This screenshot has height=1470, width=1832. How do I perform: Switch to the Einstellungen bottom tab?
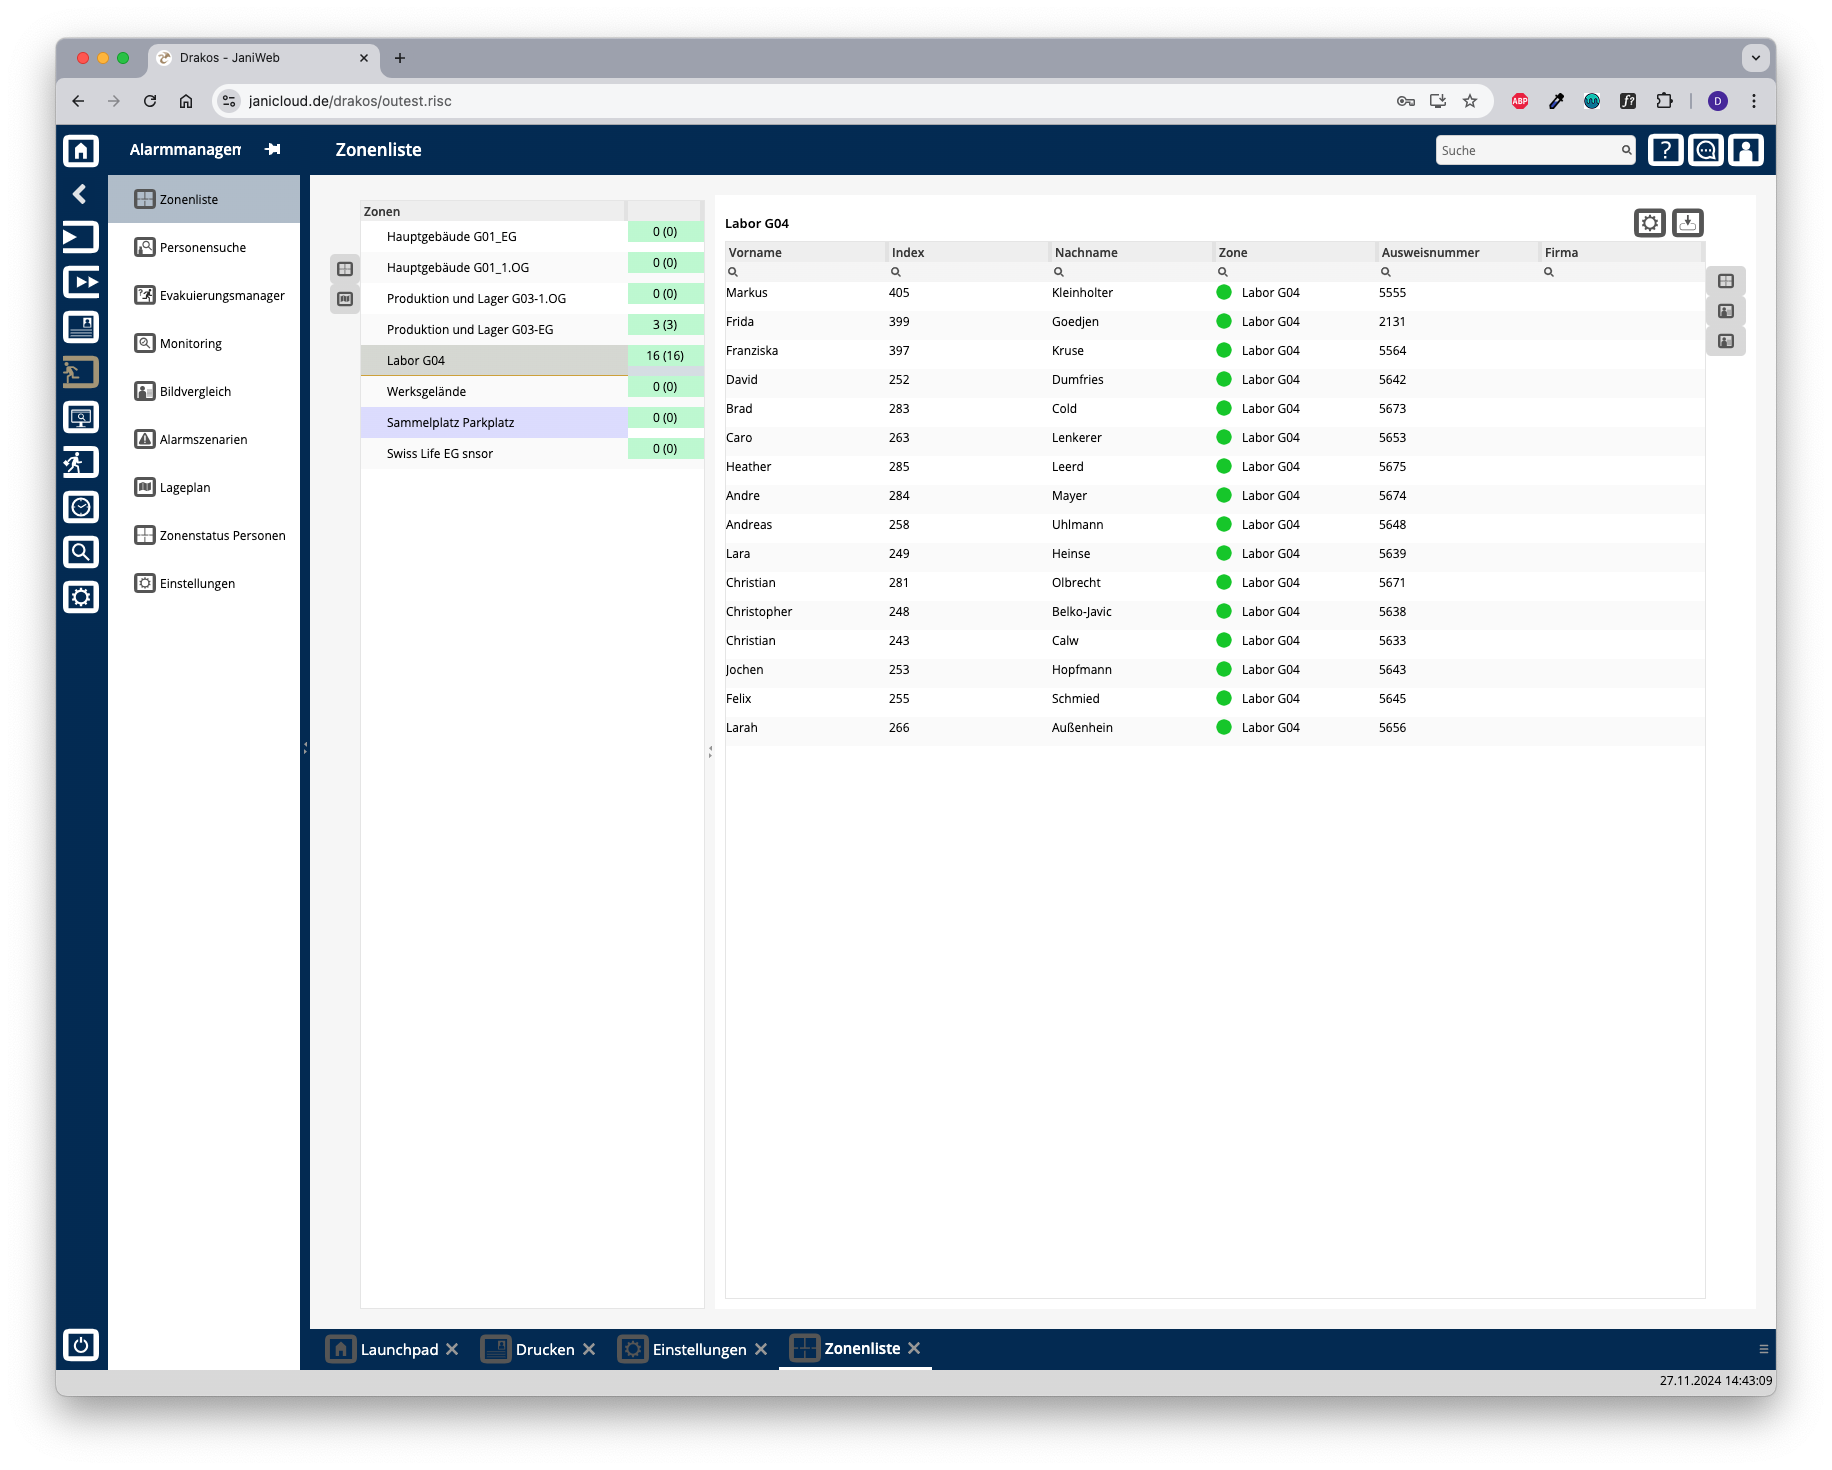[683, 1349]
